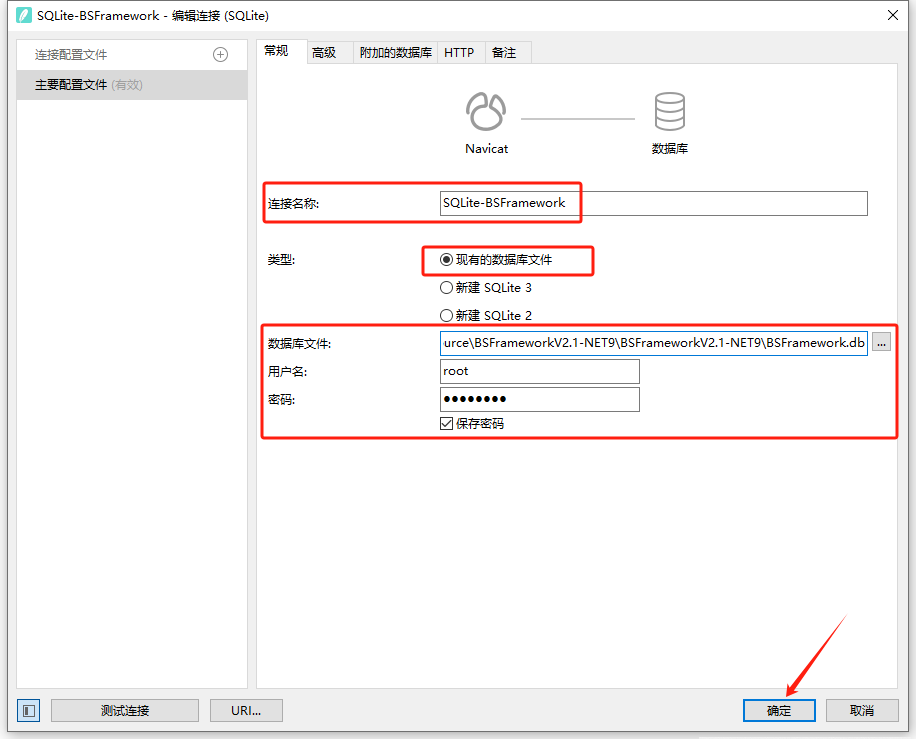Click the Navicat logo icon
Screen dimensions: 916x739
tap(486, 111)
